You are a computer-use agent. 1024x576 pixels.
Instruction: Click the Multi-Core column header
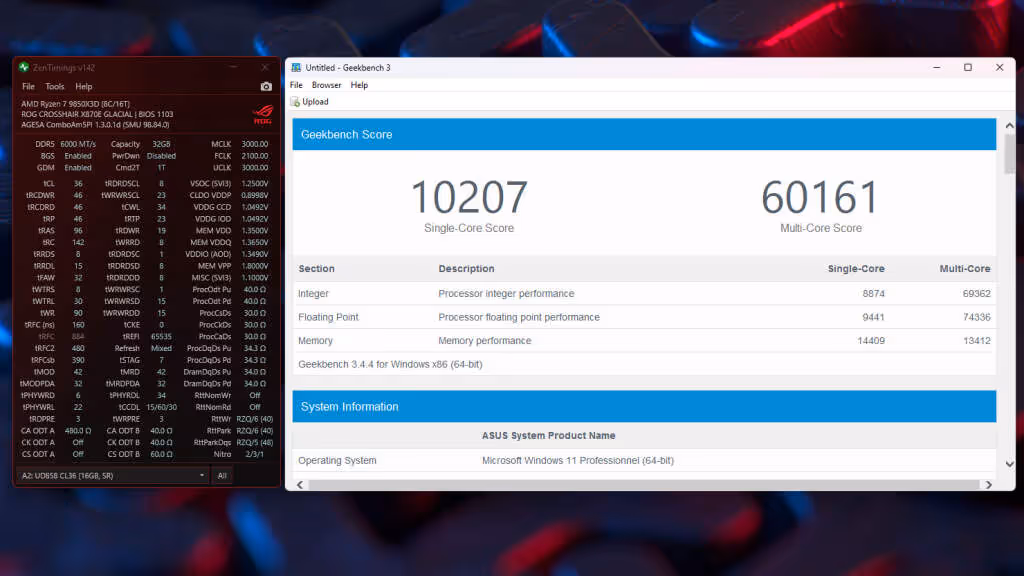[965, 268]
